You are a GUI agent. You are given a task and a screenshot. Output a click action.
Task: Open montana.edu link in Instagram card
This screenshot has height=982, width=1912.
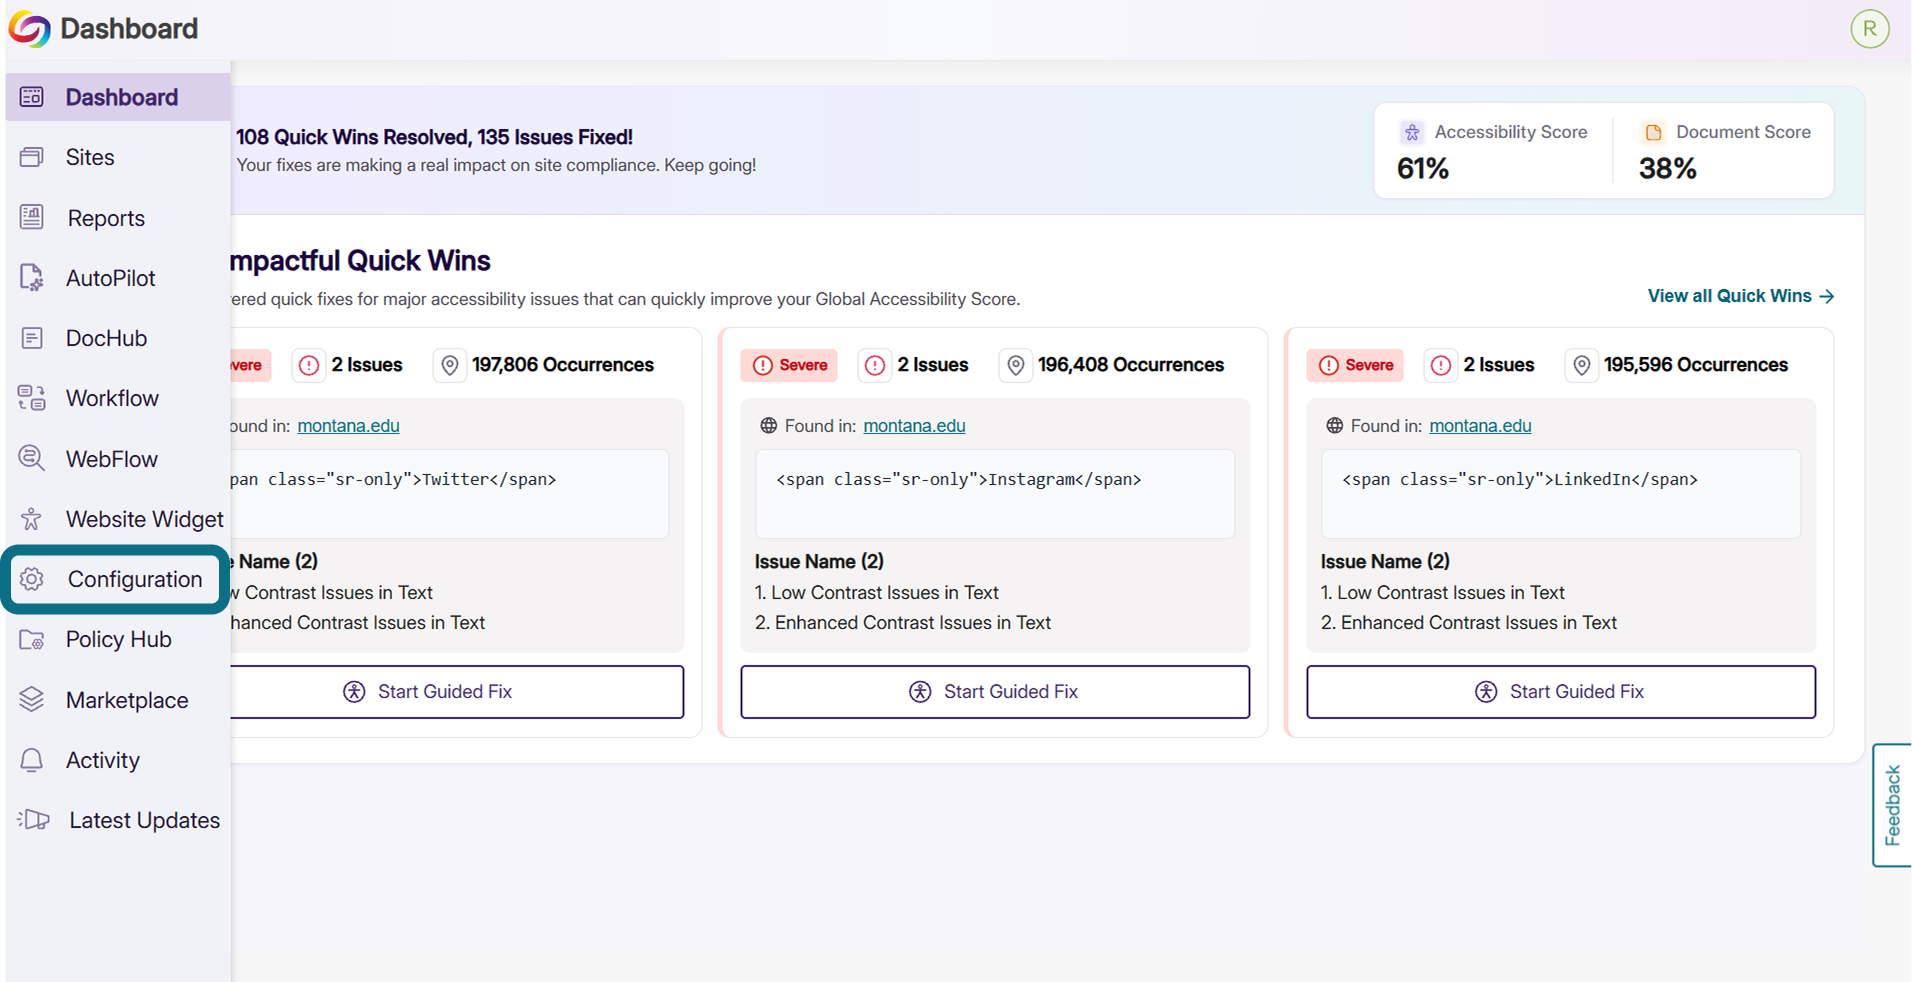914,426
